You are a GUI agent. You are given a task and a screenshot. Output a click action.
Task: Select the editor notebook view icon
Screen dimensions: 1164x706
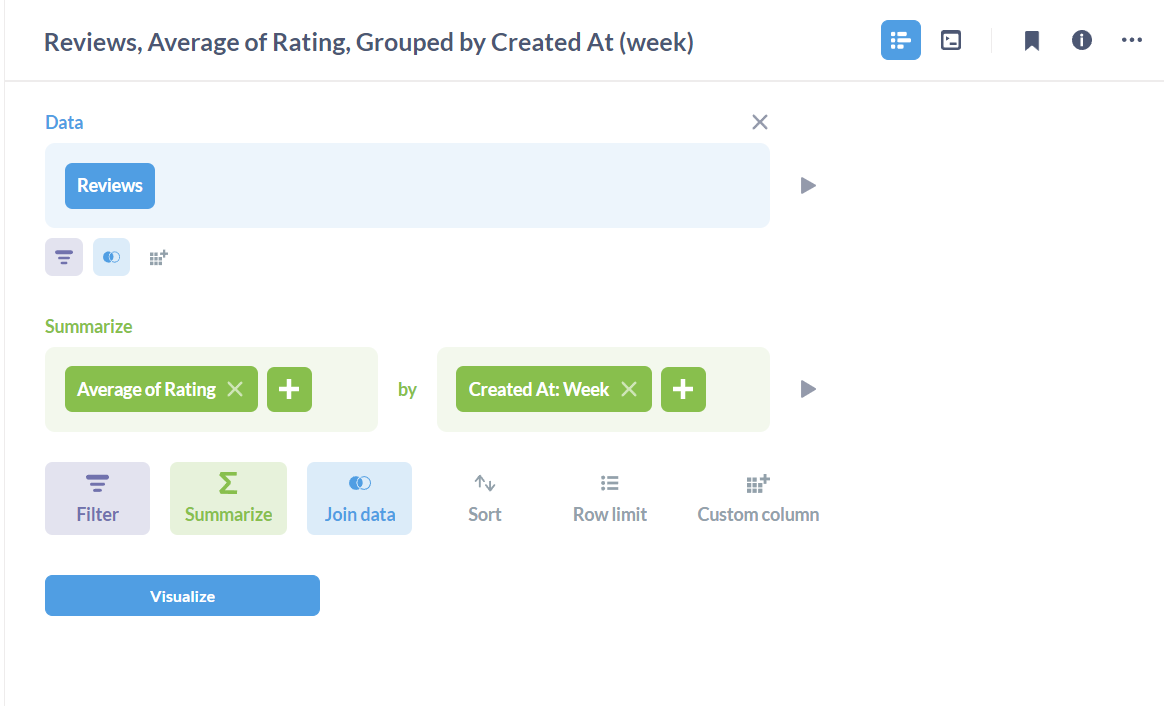coord(900,40)
